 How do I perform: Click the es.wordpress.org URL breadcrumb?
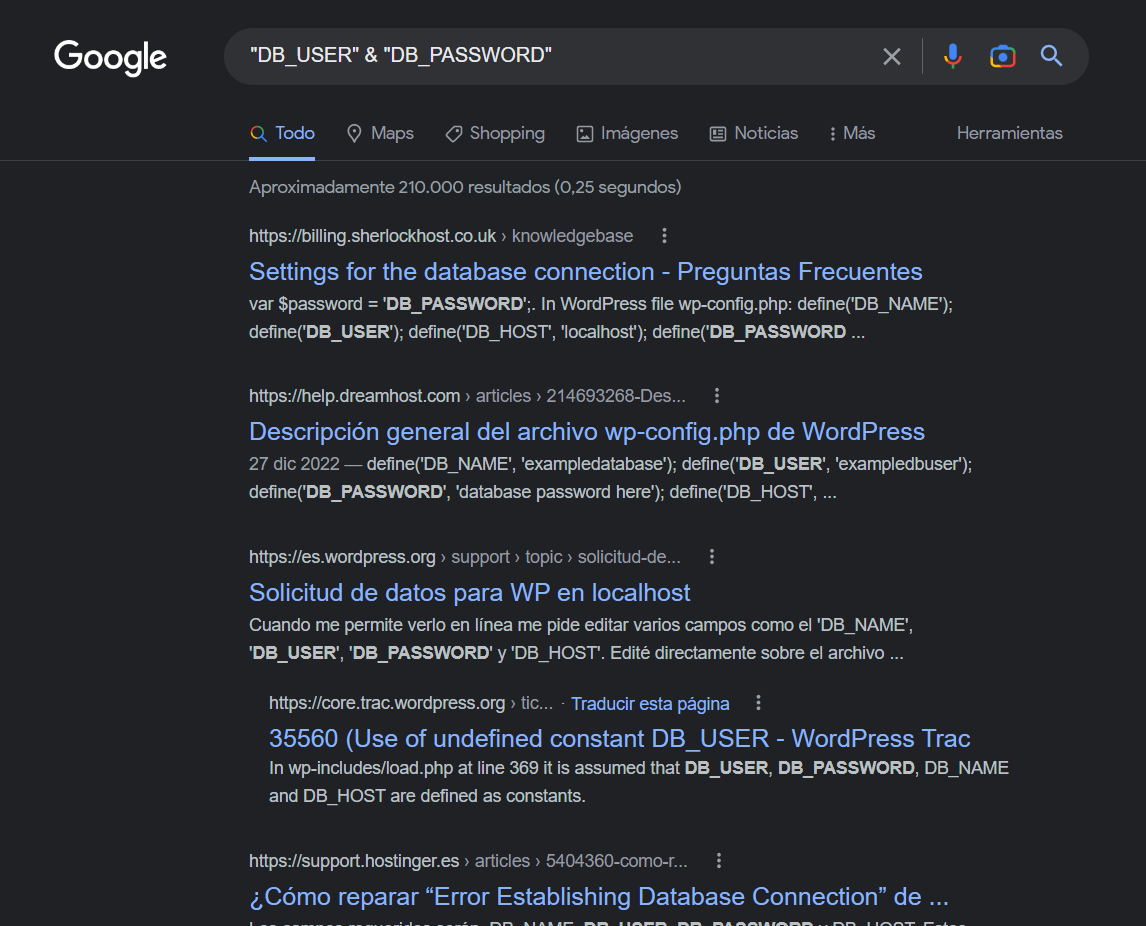(464, 557)
